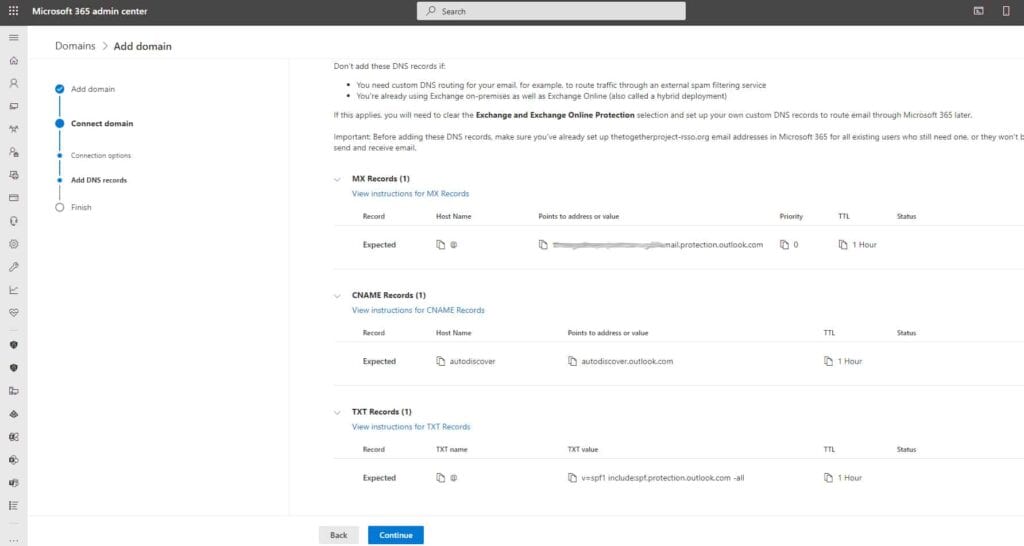
Task: Open the Billing card sidebar icon
Action: point(14,198)
